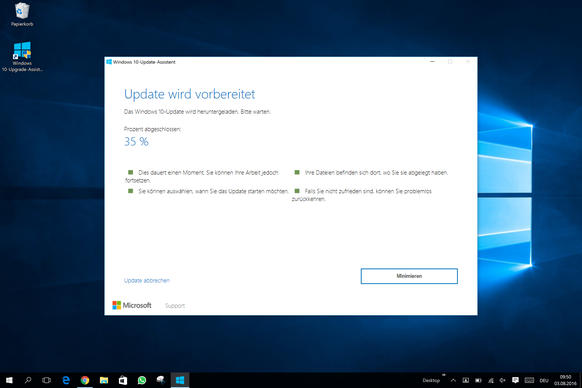Open the Papierkorb desktop icon
Viewport: 582px width, 388px height.
(22, 14)
